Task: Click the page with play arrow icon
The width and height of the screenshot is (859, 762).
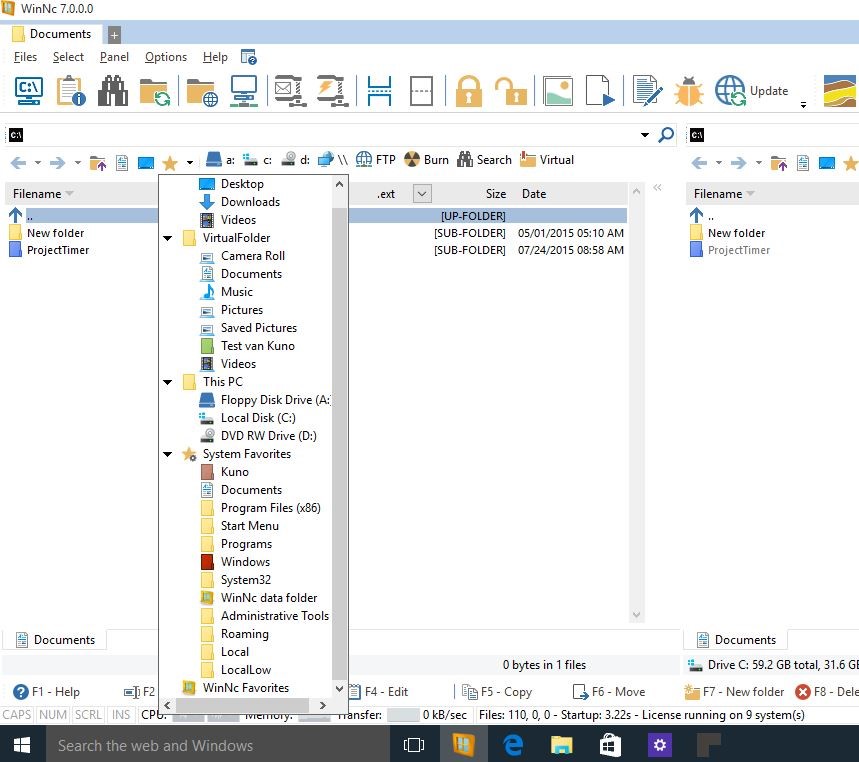Action: (x=600, y=91)
